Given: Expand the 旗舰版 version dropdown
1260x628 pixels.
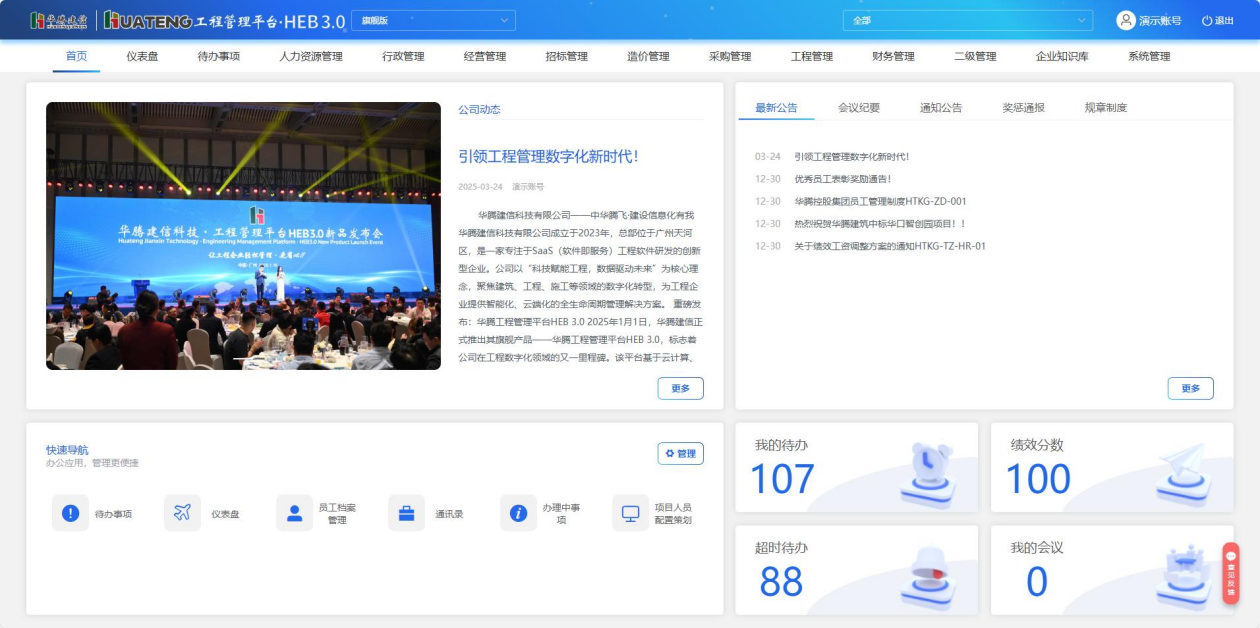Looking at the screenshot, I should pyautogui.click(x=433, y=20).
